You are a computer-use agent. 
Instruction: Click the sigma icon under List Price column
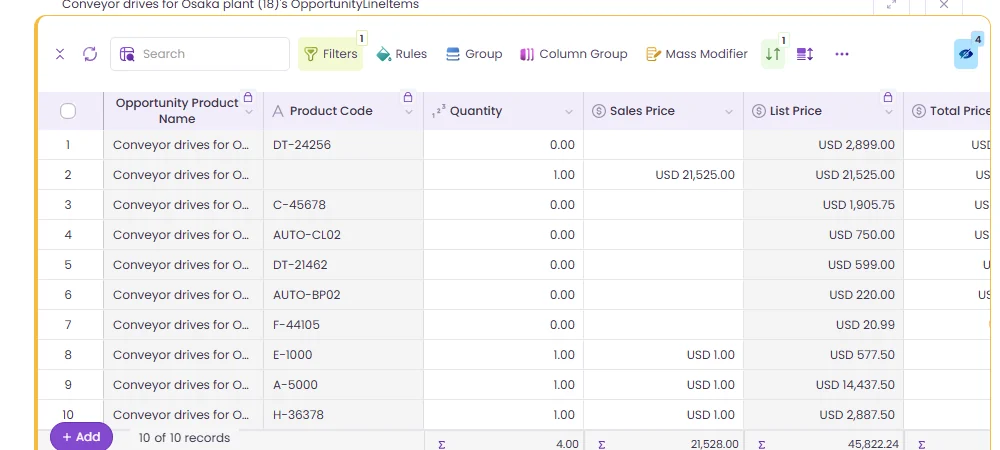(761, 444)
